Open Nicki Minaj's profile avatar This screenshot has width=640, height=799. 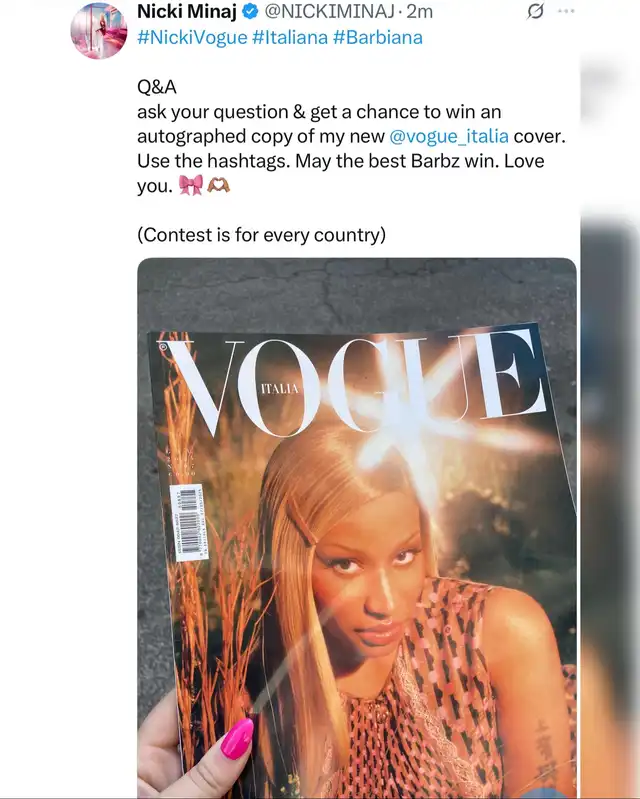point(99,31)
